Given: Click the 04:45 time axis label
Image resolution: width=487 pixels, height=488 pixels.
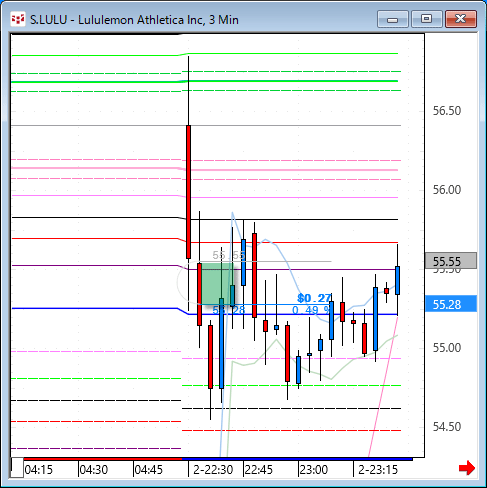Looking at the screenshot, I should pos(149,470).
